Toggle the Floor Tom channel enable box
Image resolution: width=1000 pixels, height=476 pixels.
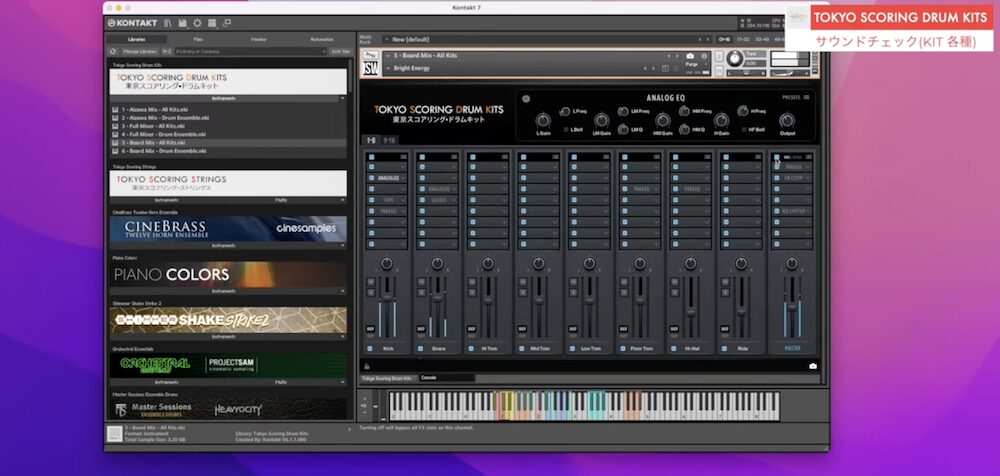(623, 348)
